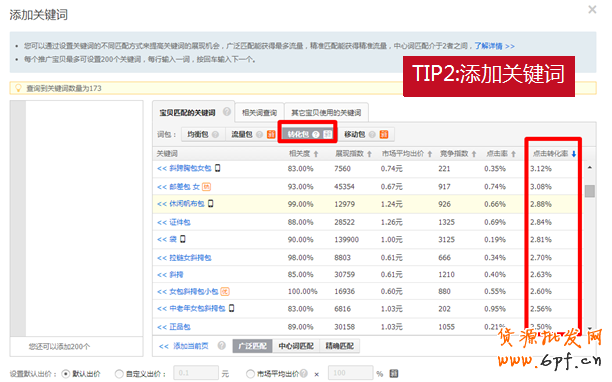Click help icon beside 添加当前页
The image size is (612, 382).
pyautogui.click(x=222, y=346)
